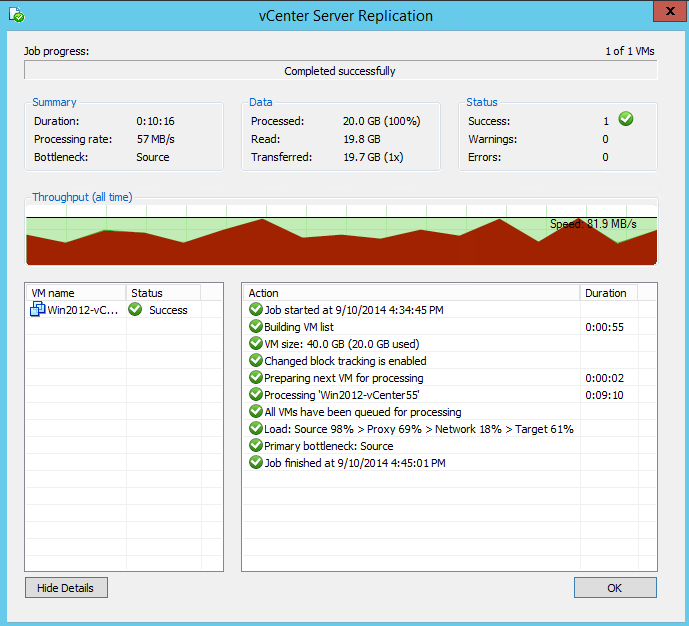Click the '1 of 1 VMs' counter
The height and width of the screenshot is (626, 689).
tap(630, 51)
